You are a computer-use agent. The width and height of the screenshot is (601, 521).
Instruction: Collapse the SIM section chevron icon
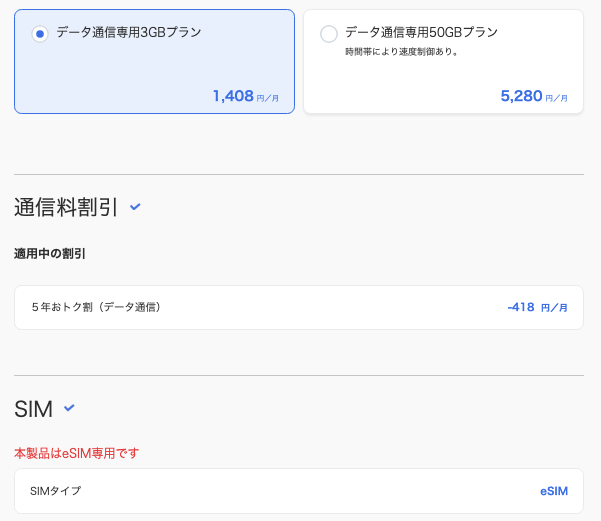(69, 408)
